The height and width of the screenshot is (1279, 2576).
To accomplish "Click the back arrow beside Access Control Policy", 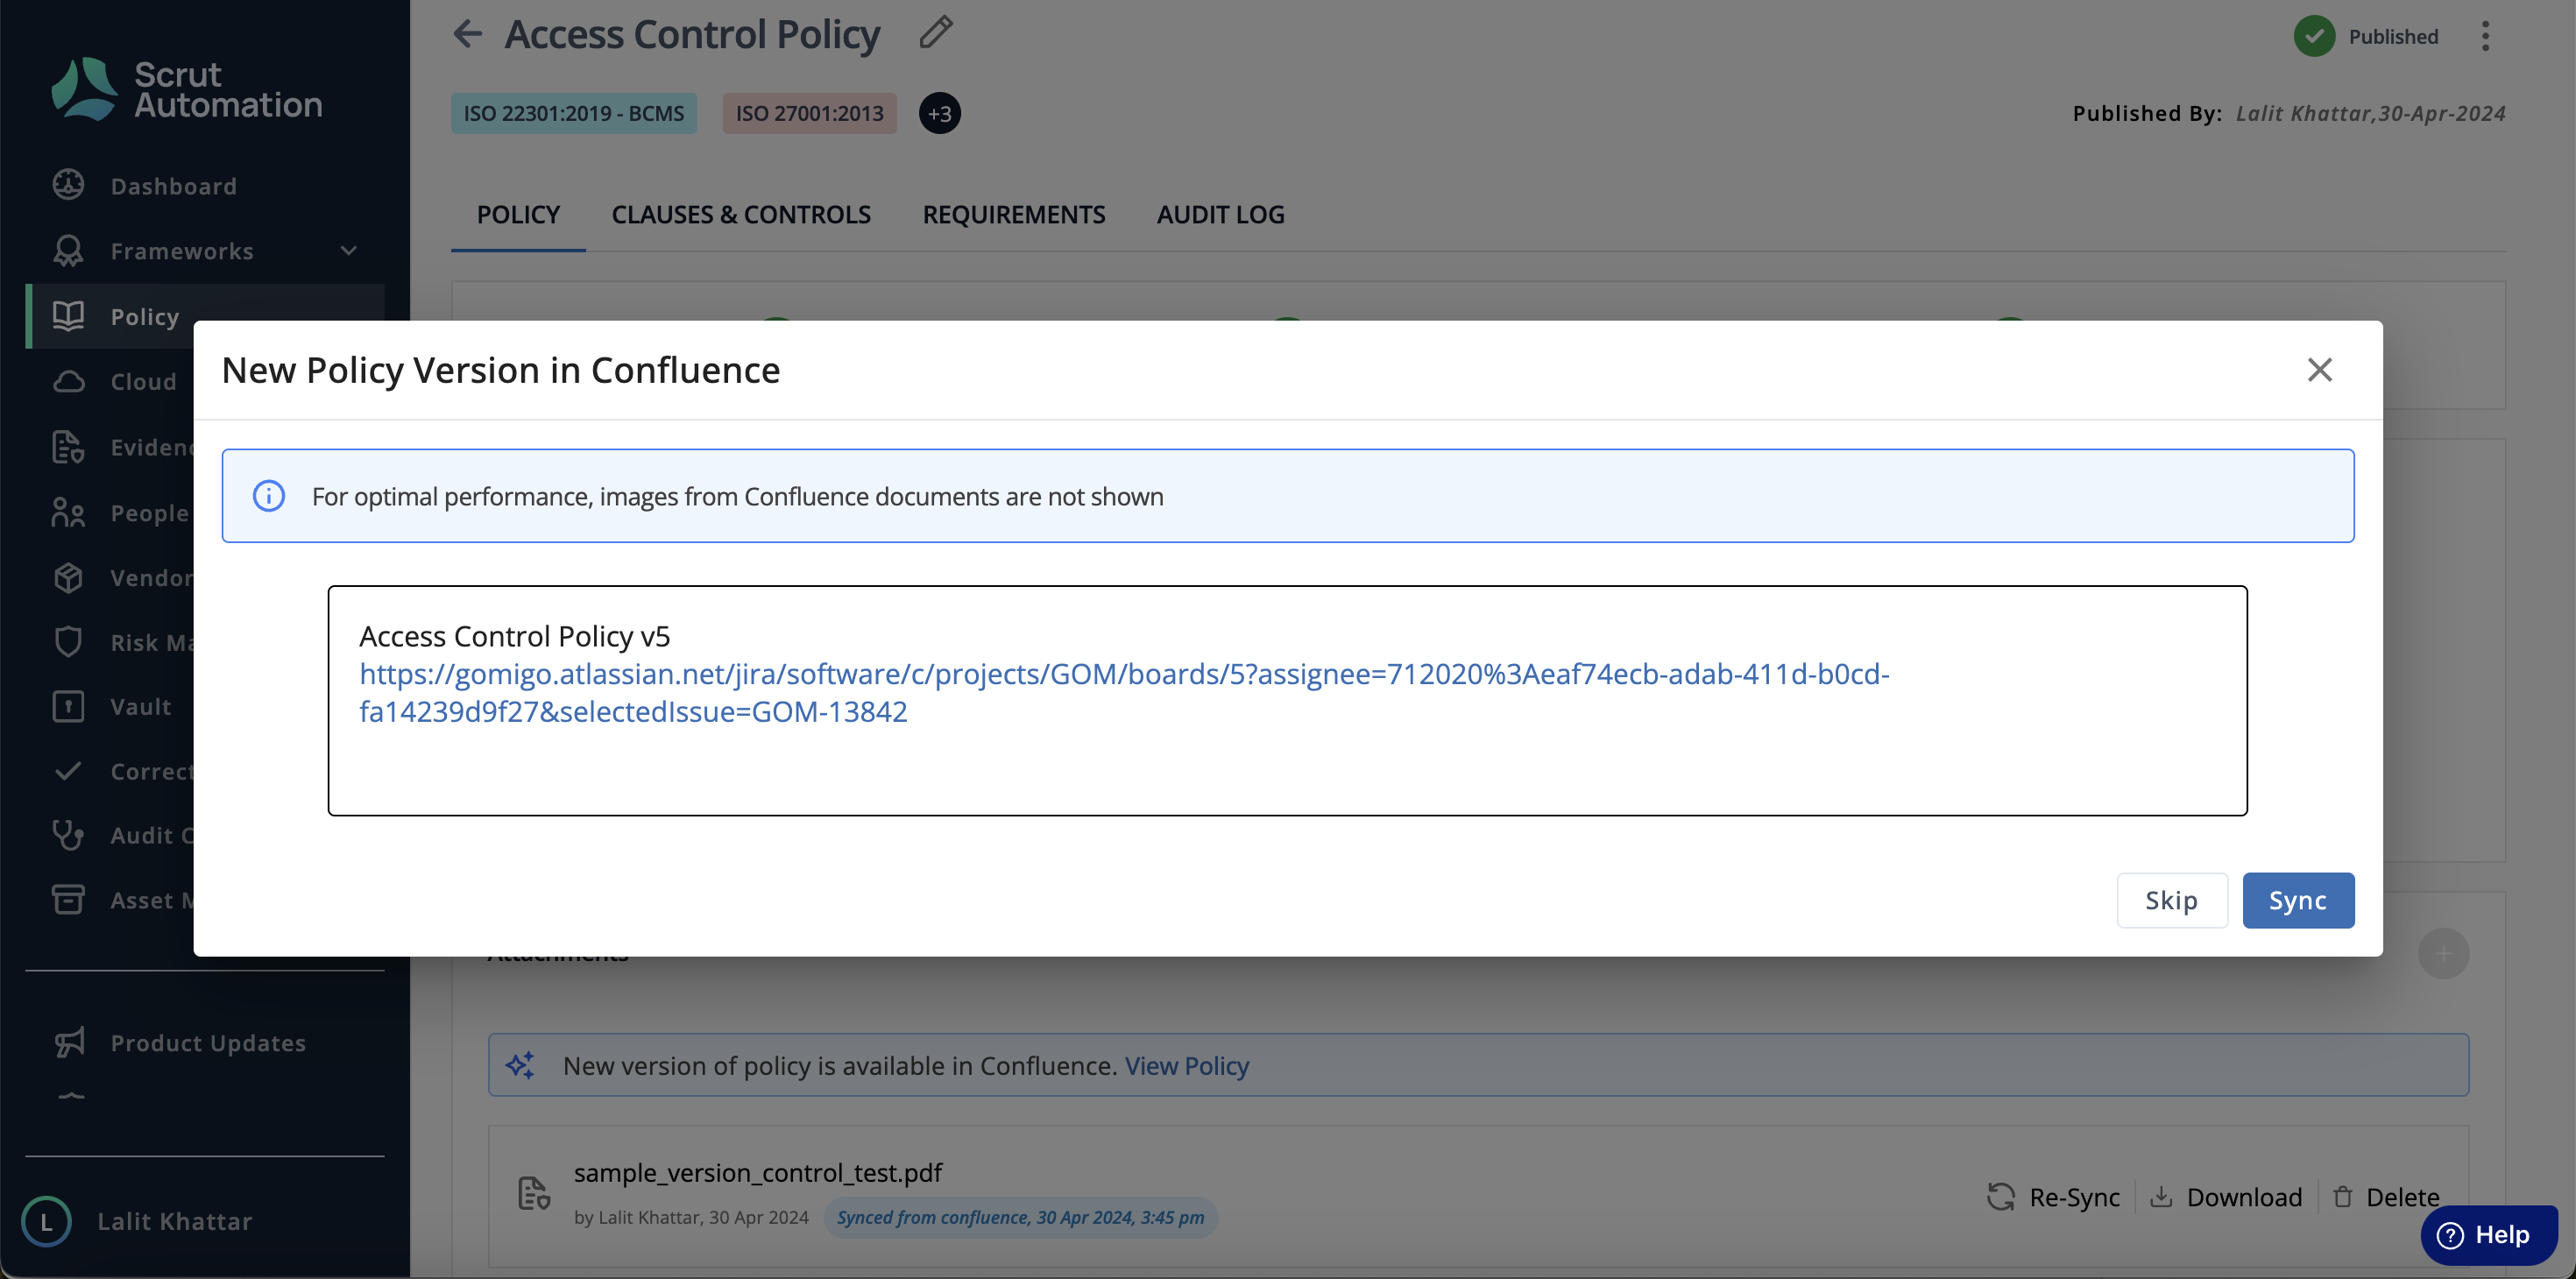I will point(467,34).
